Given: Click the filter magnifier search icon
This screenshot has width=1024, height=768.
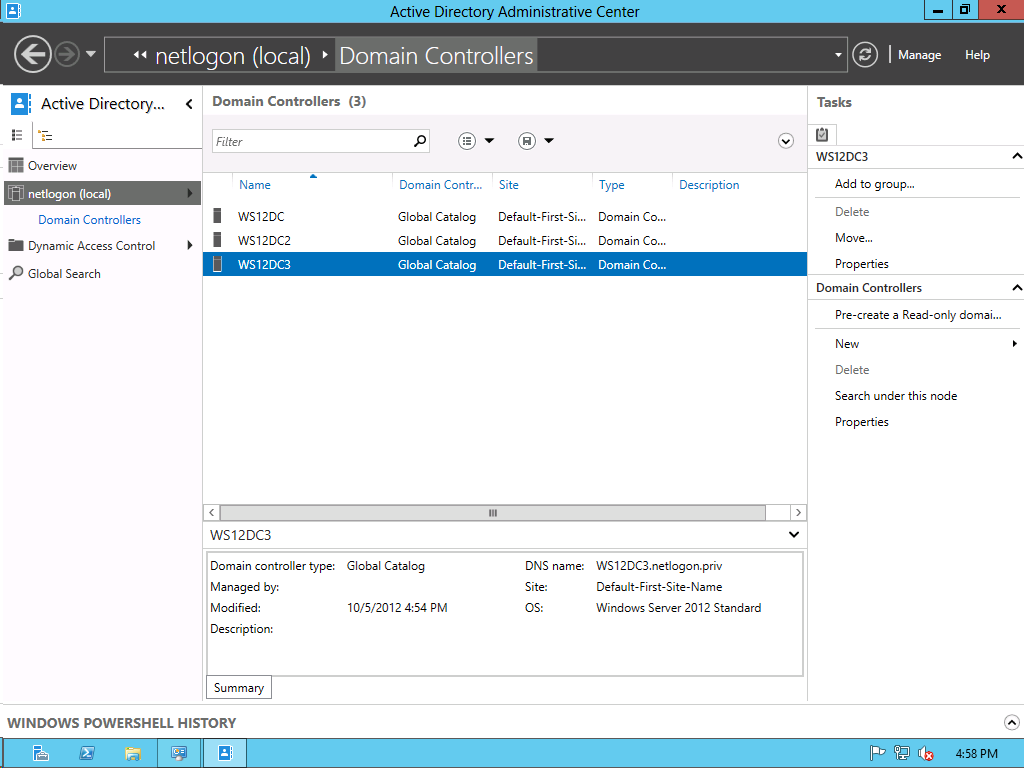Looking at the screenshot, I should (x=420, y=141).
